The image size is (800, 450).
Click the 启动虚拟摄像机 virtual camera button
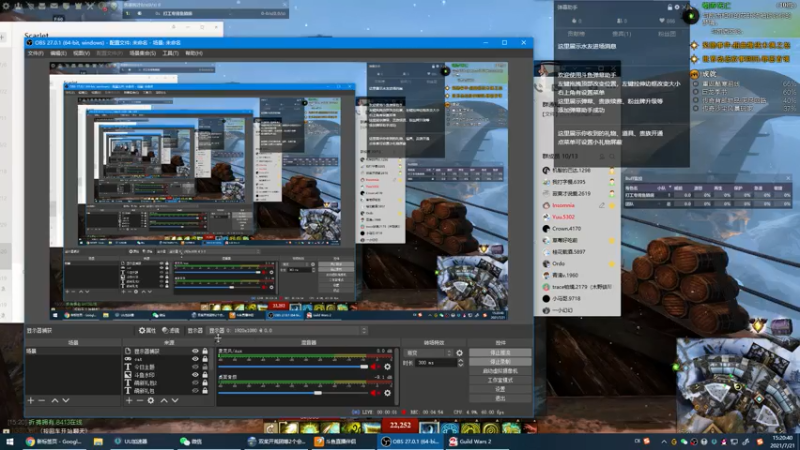(500, 371)
